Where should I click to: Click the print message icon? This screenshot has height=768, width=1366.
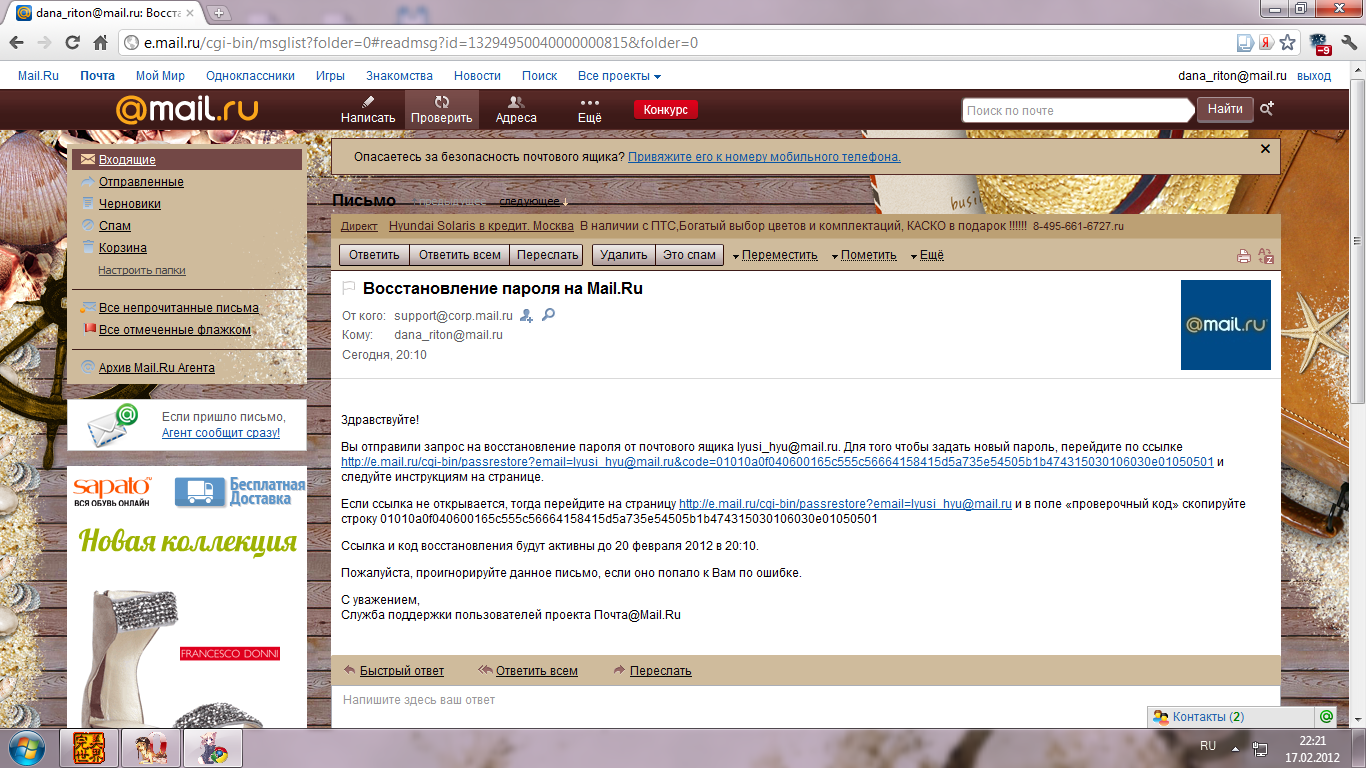point(1244,256)
